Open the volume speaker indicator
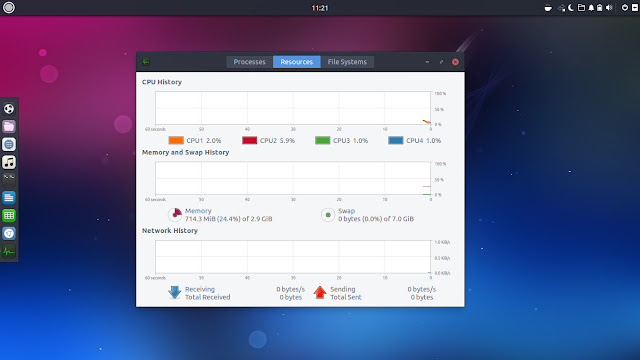Screen dimensions: 640x360 (609, 8)
